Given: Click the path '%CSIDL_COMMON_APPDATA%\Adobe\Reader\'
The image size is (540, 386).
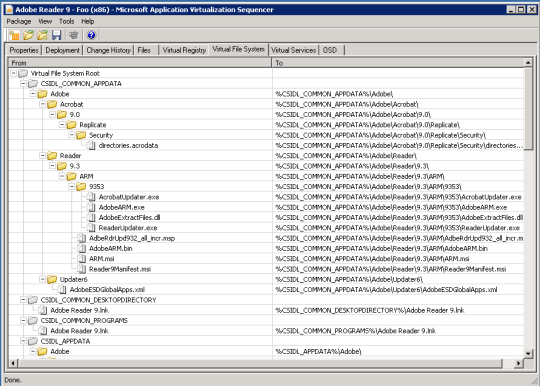Looking at the screenshot, I should point(346,156).
